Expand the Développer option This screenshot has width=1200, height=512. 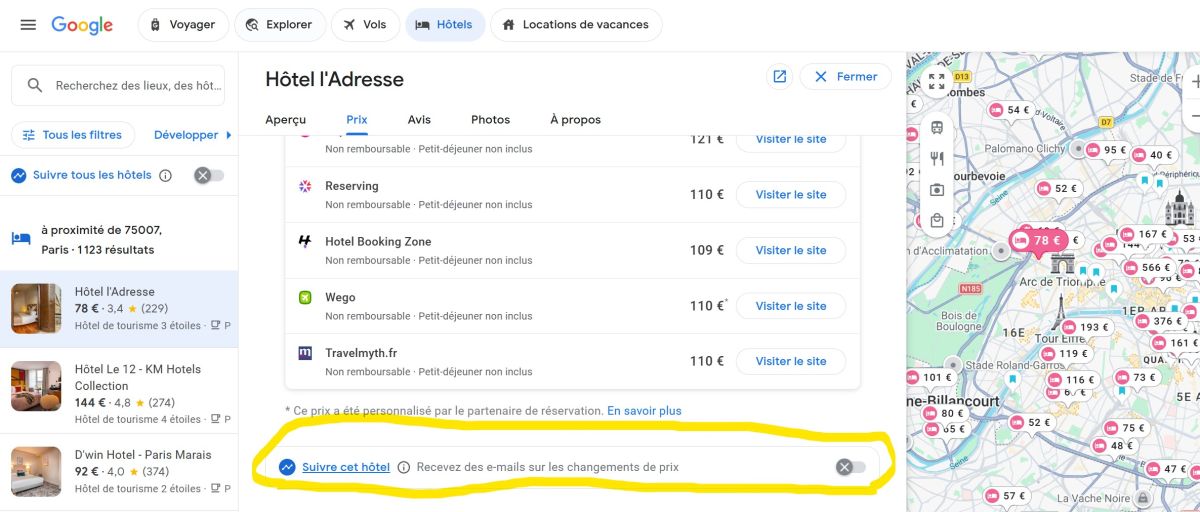(x=192, y=135)
